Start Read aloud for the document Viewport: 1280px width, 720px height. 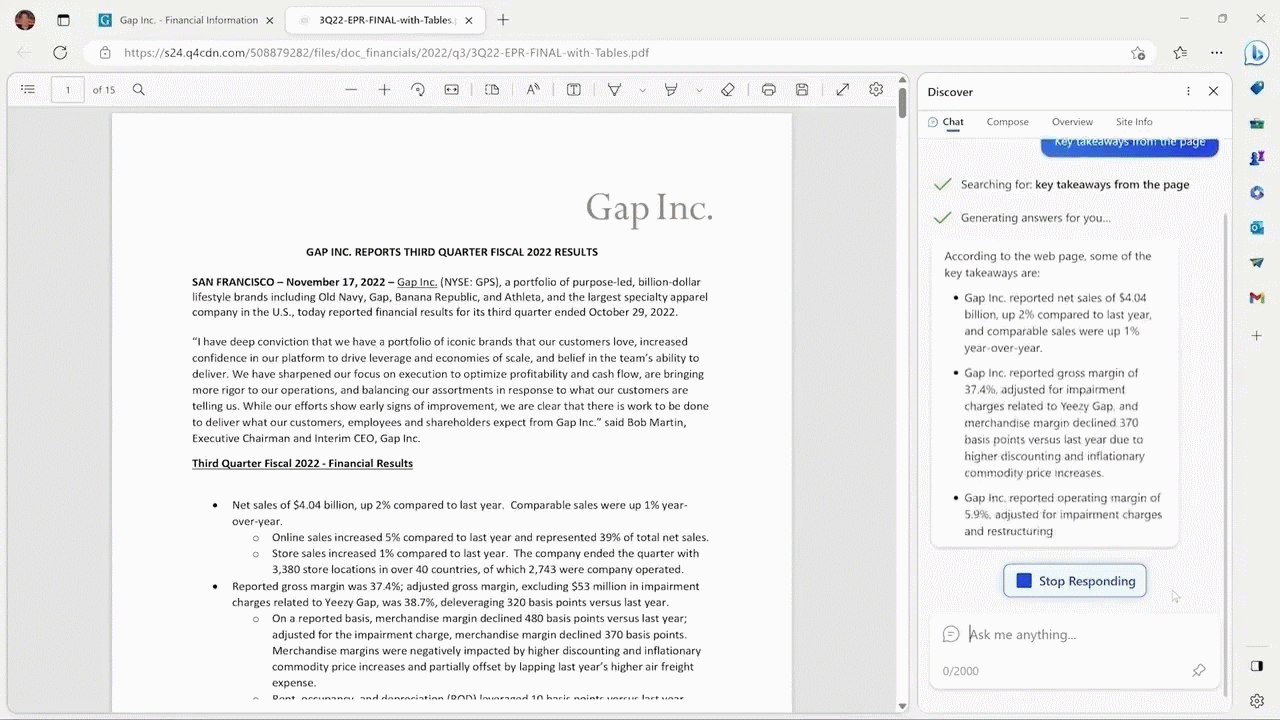(x=533, y=89)
